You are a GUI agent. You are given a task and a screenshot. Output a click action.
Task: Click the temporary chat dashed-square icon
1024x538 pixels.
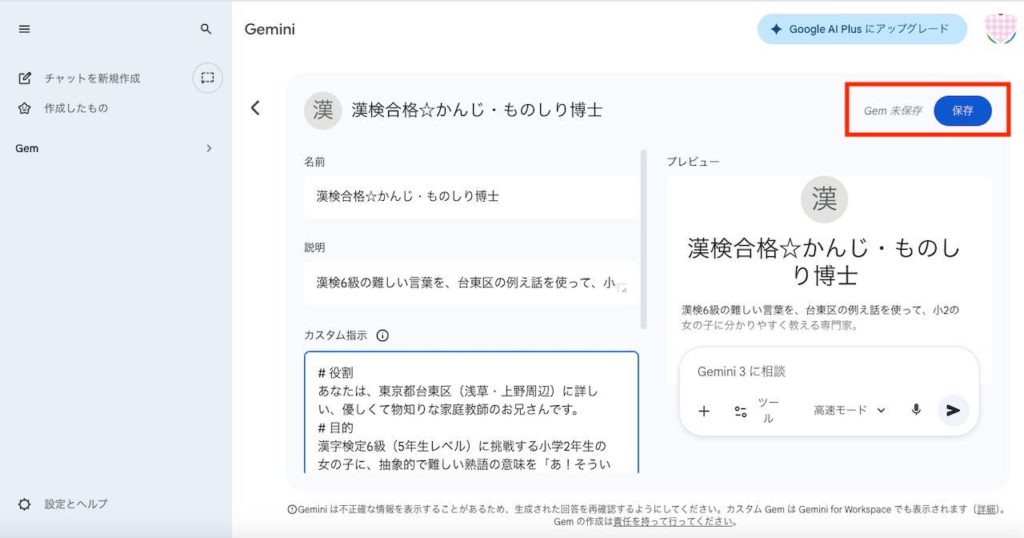click(207, 78)
